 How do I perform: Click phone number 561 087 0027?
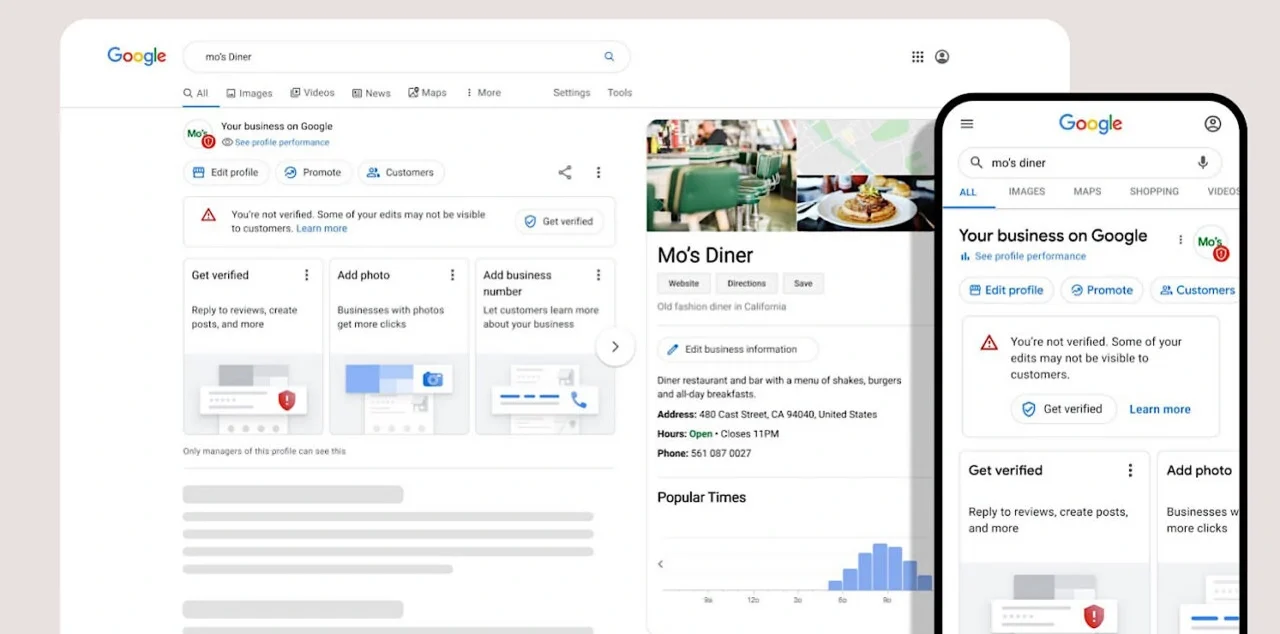pos(720,453)
